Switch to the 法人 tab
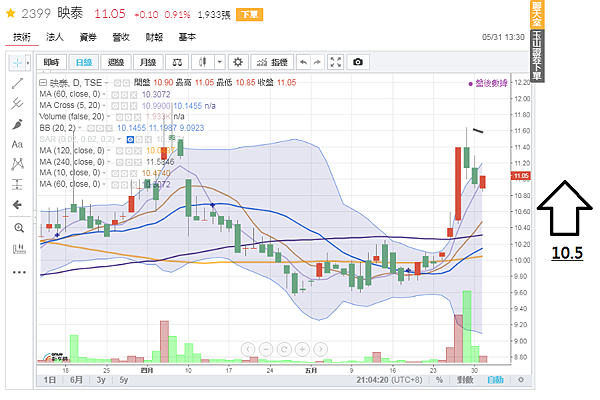This screenshot has height=400, width=600. (x=56, y=37)
